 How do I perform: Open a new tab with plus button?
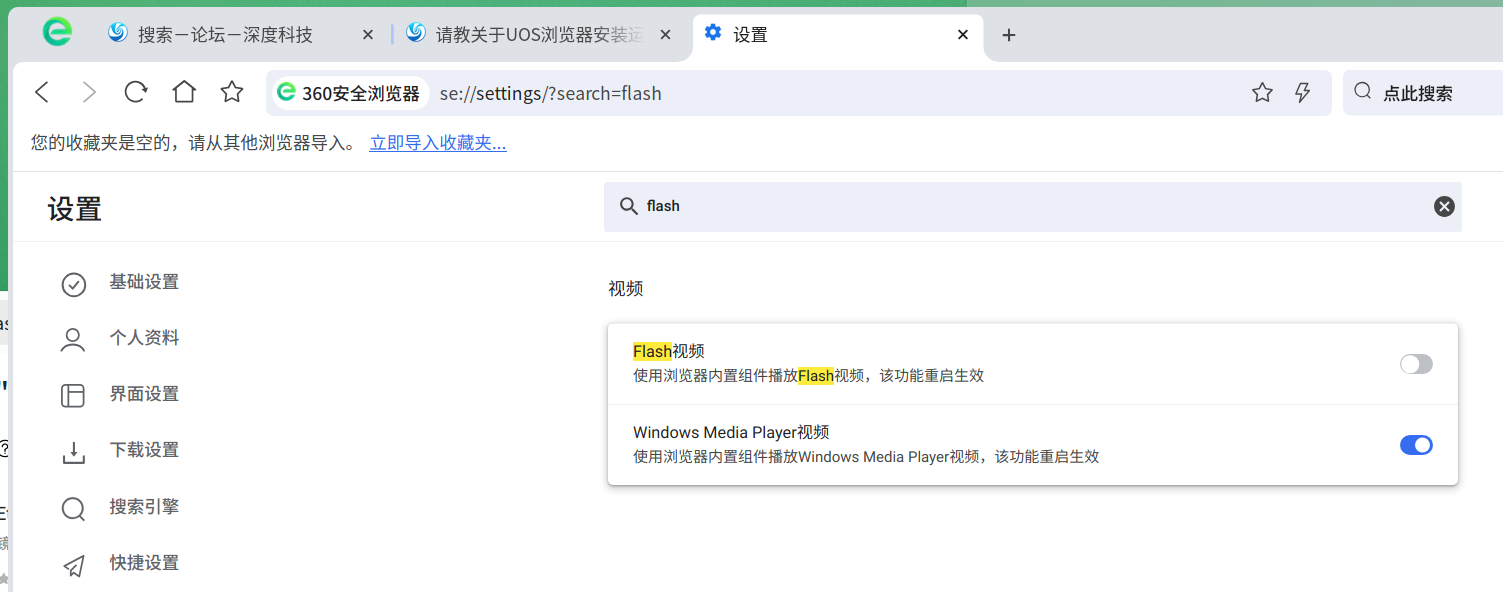pos(1009,35)
